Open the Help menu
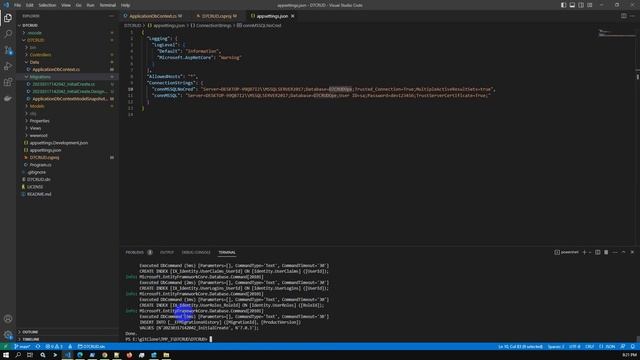 [x=125, y=5]
